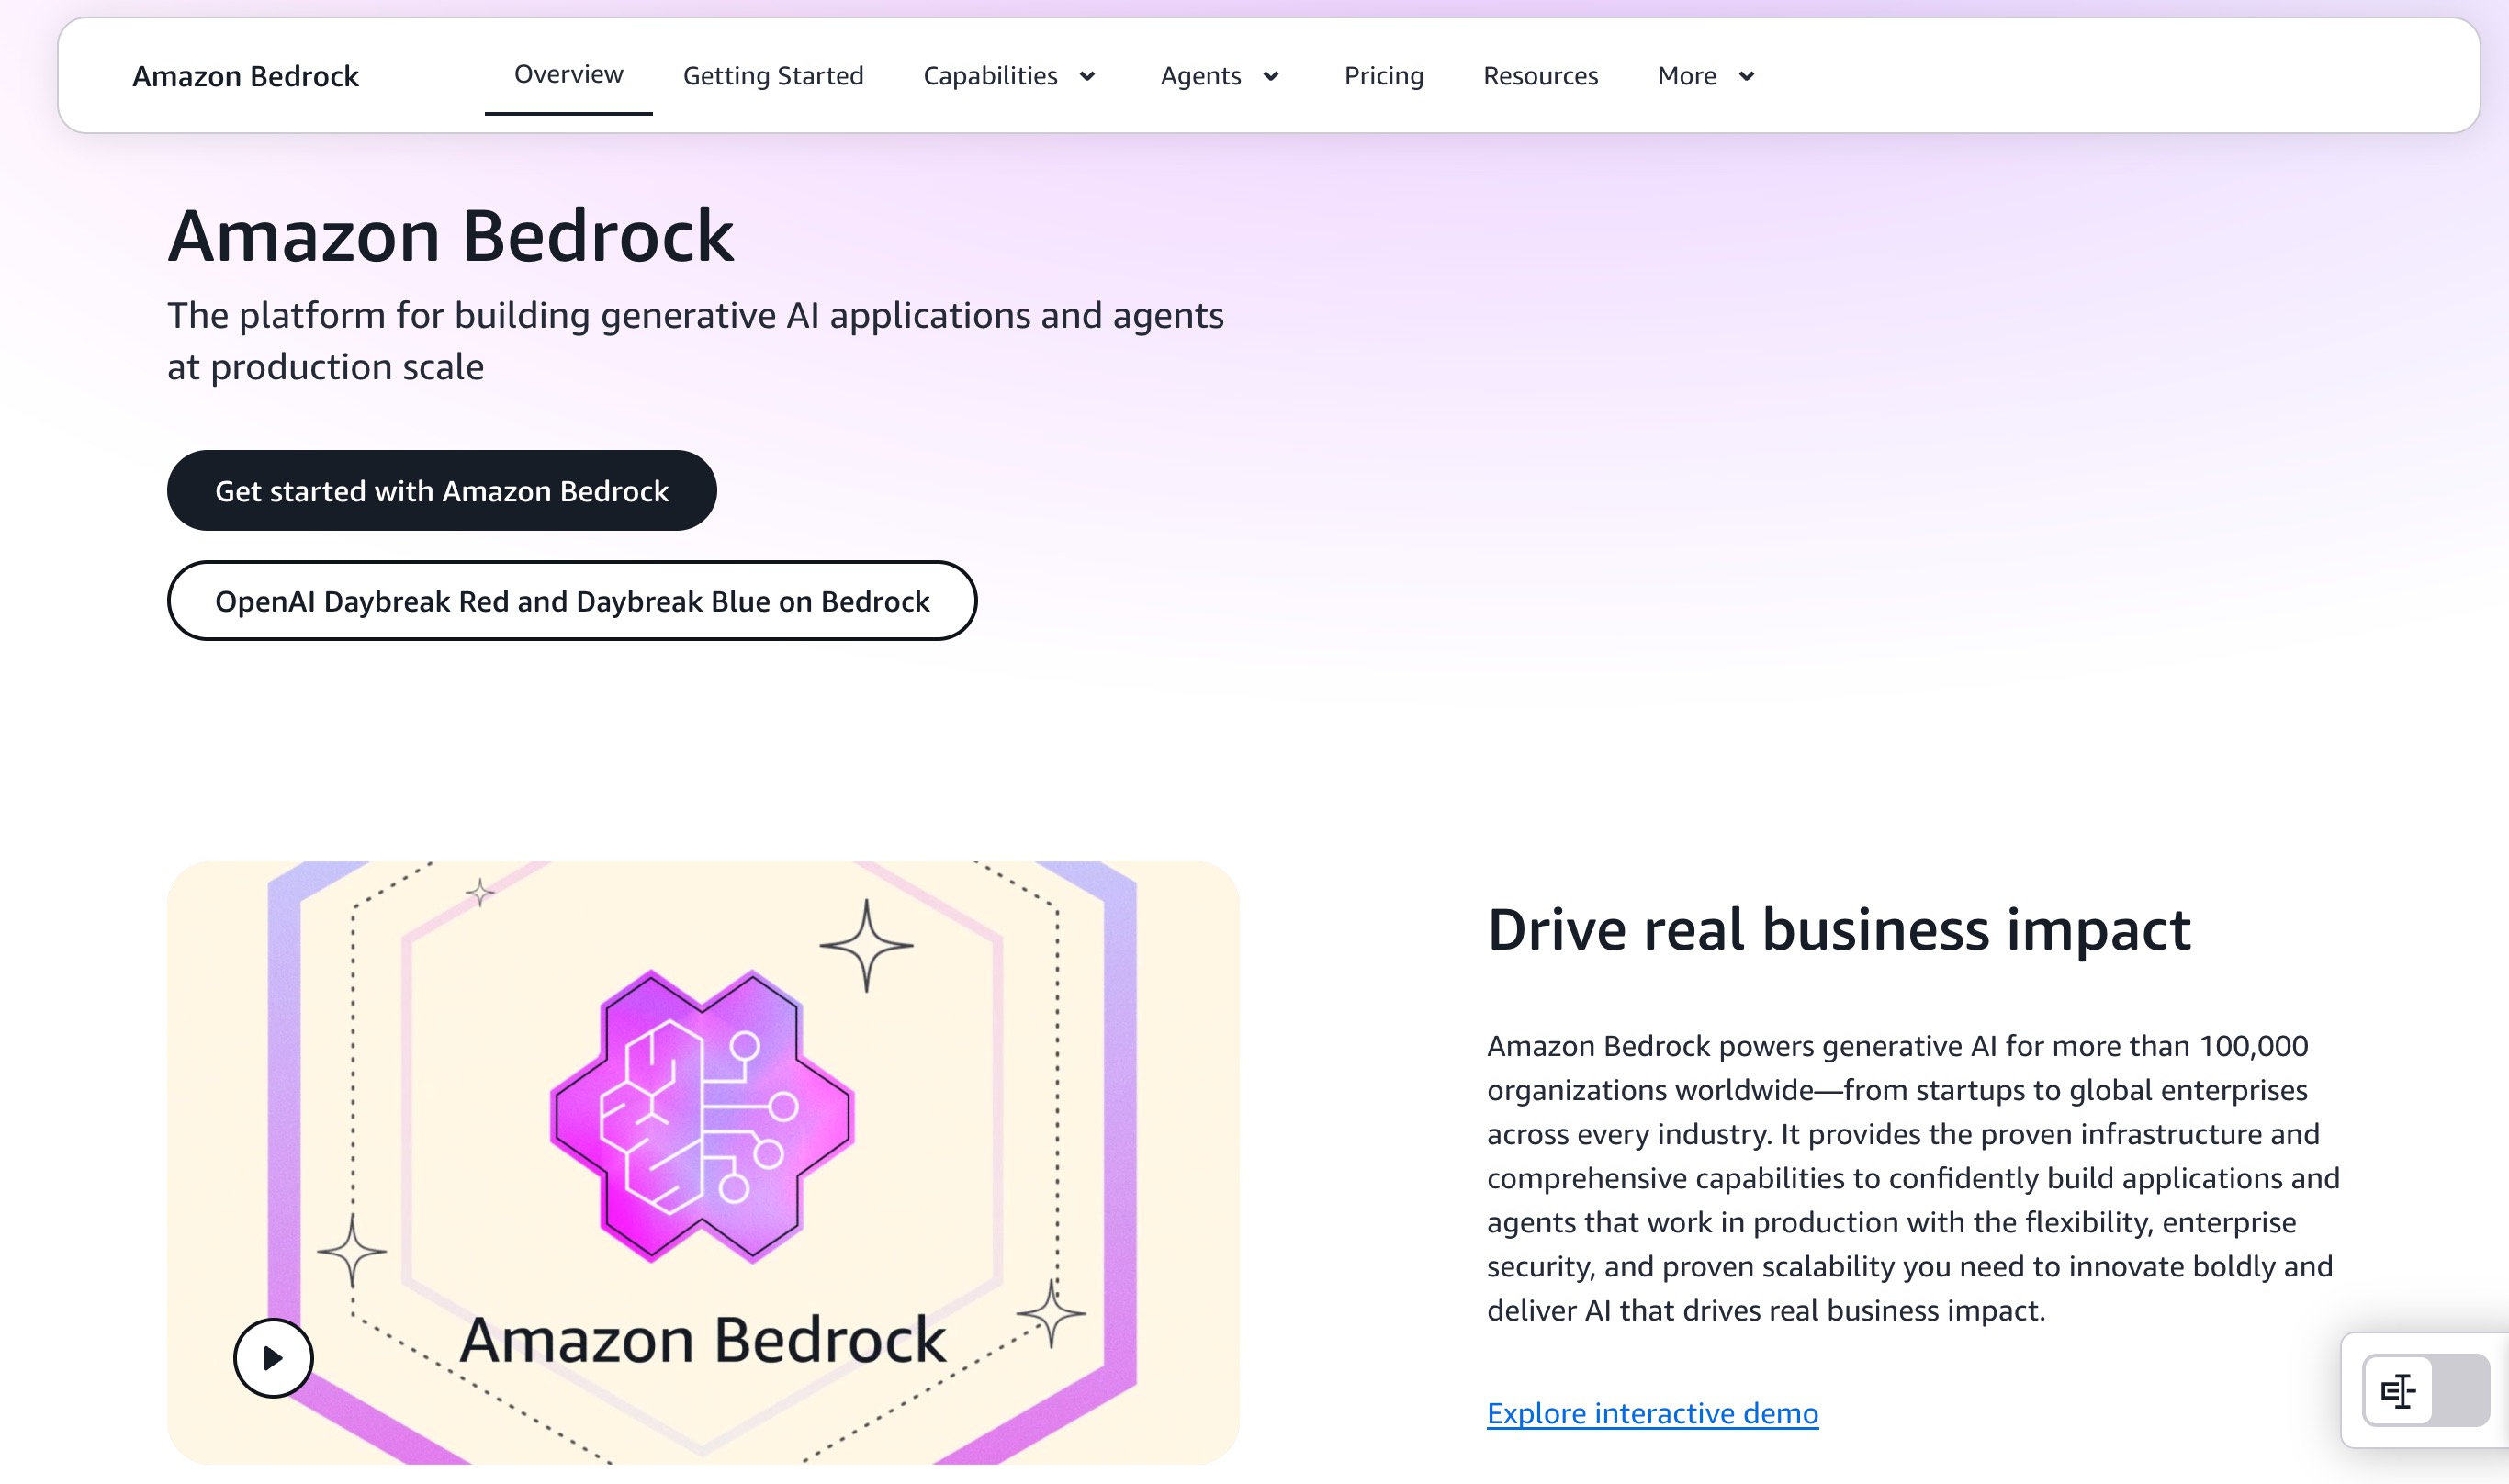Click the Amazon Bedrock video thumbnail
The image size is (2509, 1484).
[x=703, y=1162]
